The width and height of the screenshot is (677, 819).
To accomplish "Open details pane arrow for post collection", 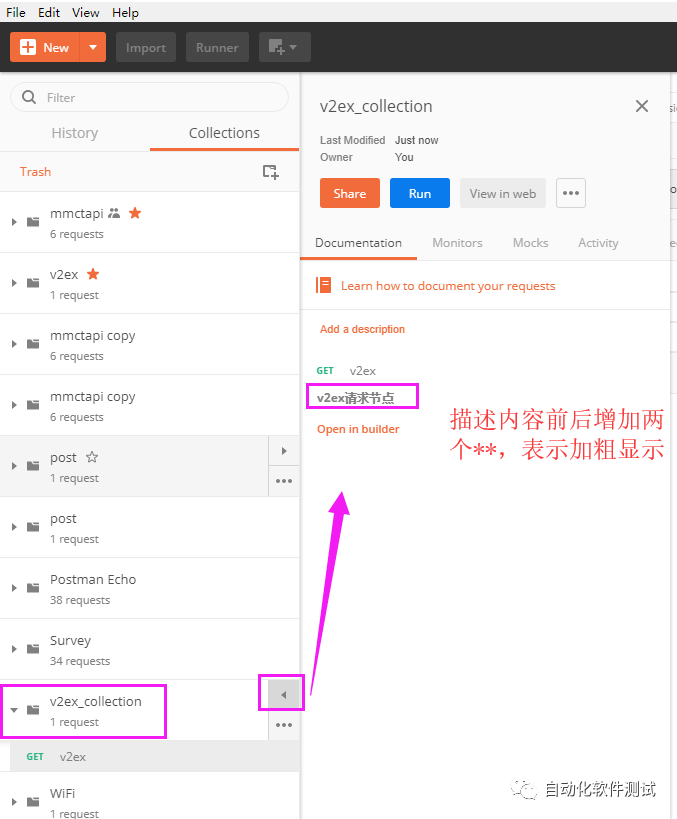I will 284,451.
